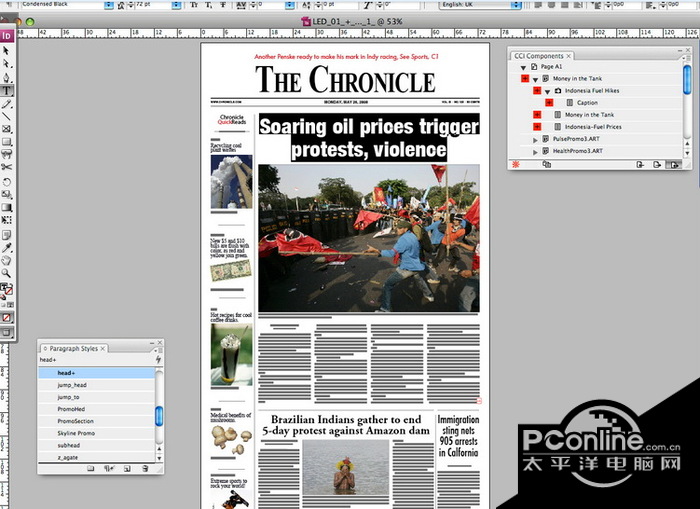Select the Indonesia-Fuel Prices item
This screenshot has height=509, width=700.
pyautogui.click(x=593, y=127)
